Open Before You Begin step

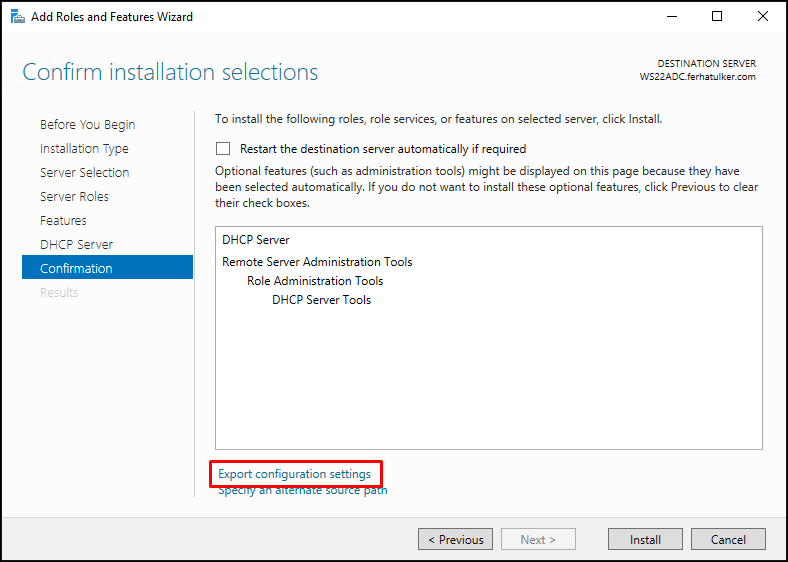(87, 125)
